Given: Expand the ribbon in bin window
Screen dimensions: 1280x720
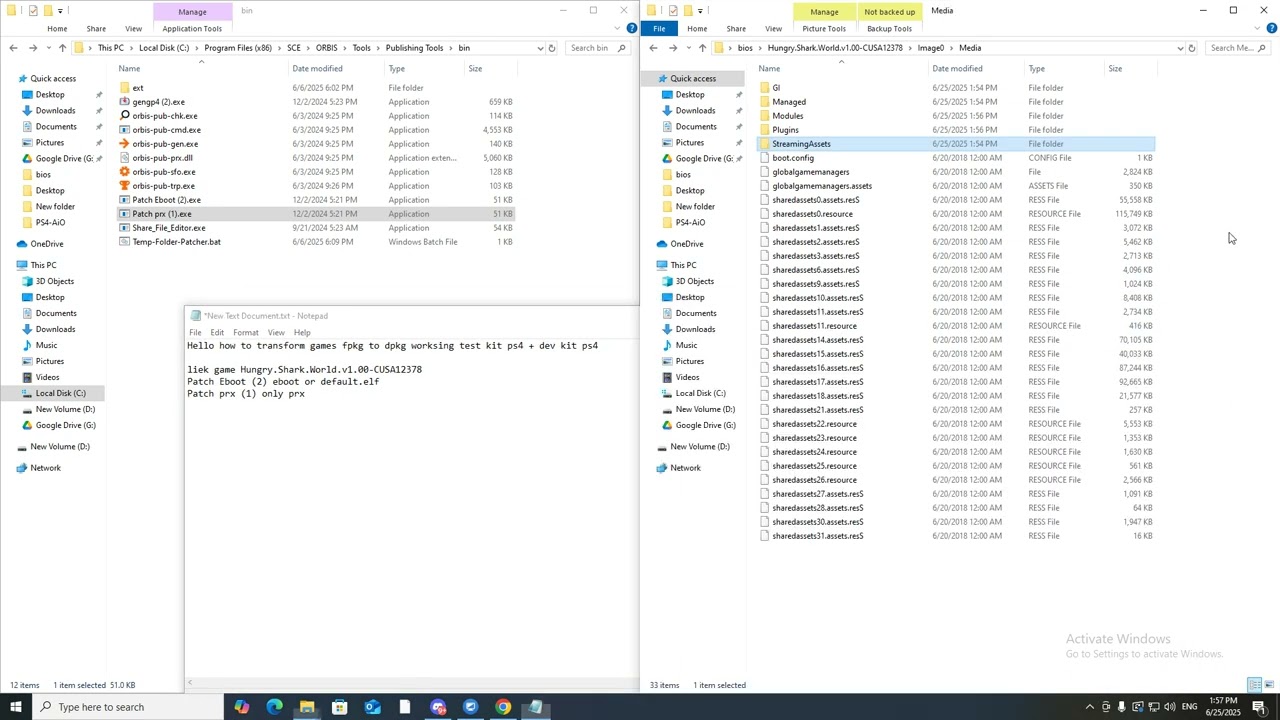Looking at the screenshot, I should pos(618,28).
